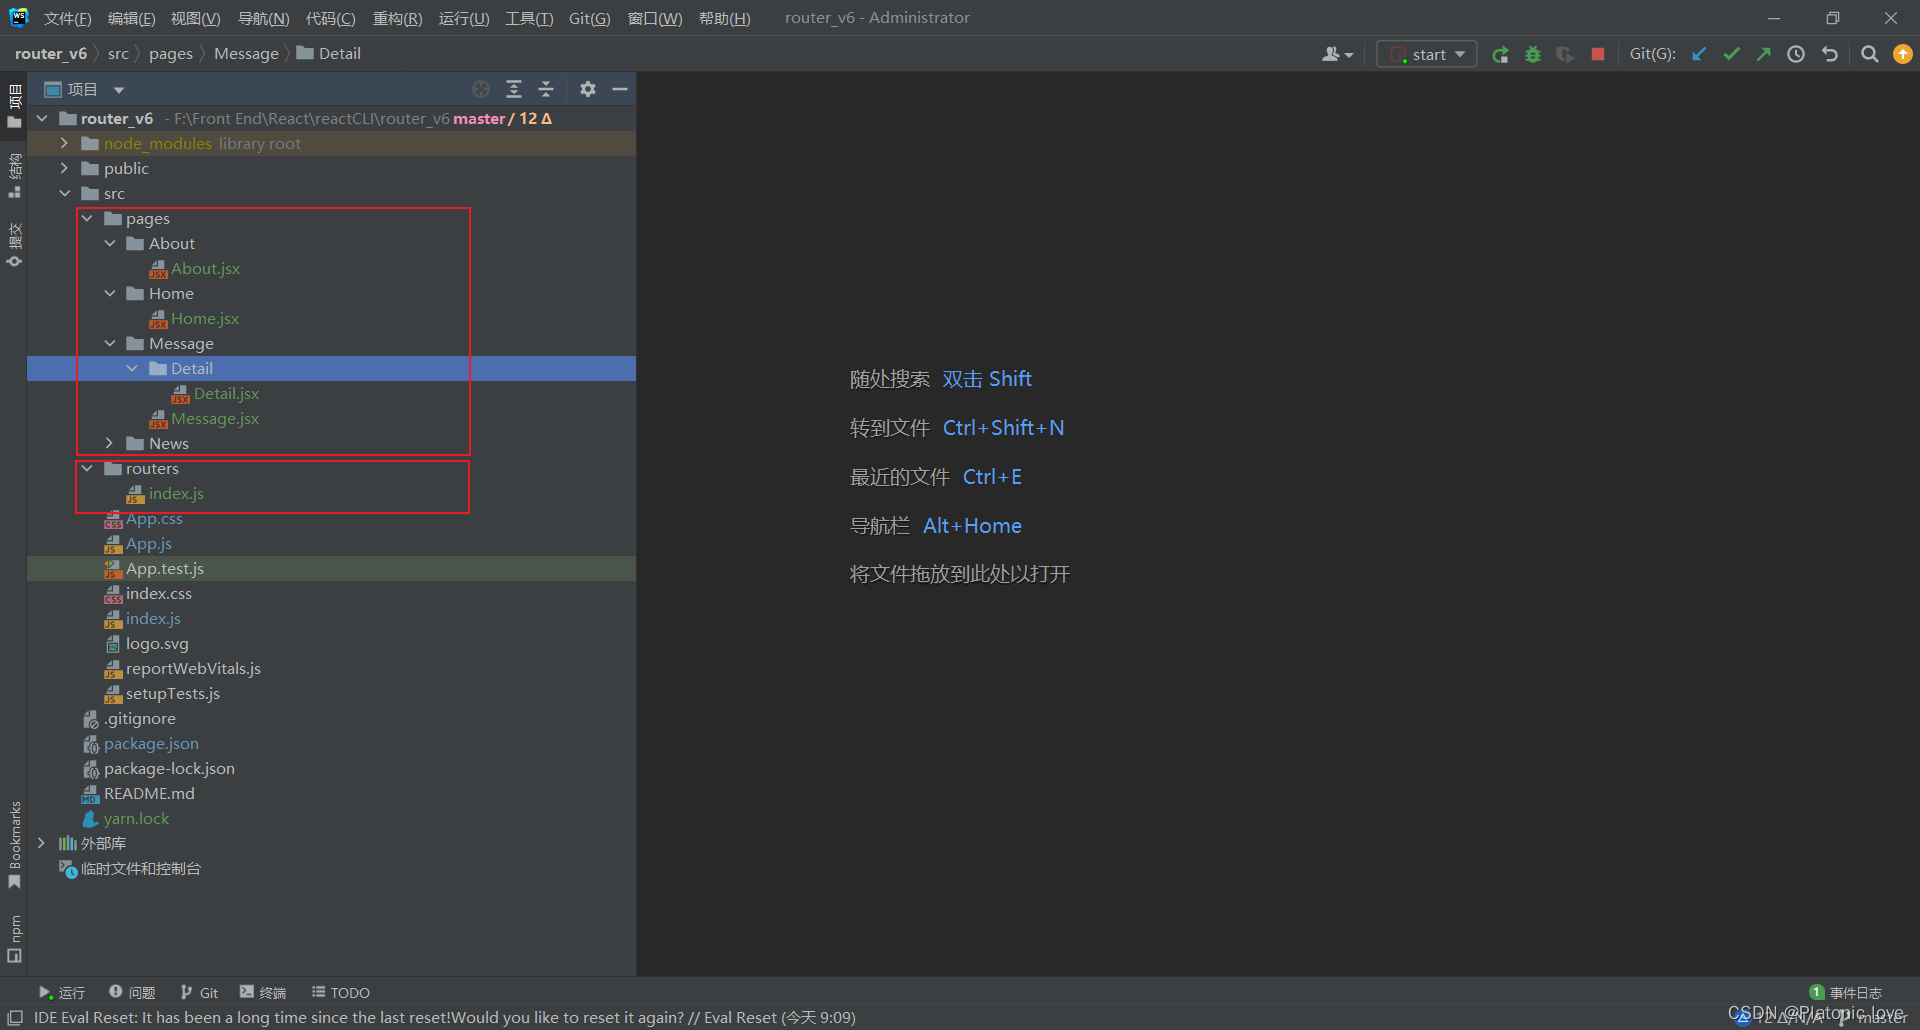
Task: Click the Git Update Project arrow
Action: pos(1699,54)
